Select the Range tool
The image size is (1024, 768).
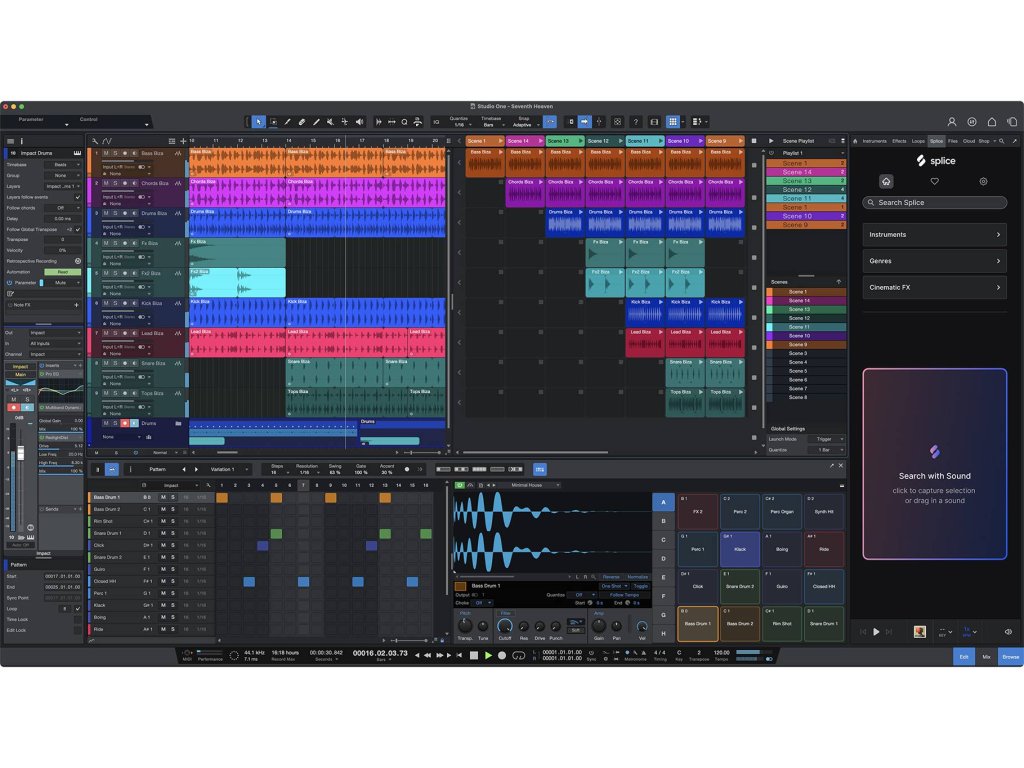[x=273, y=121]
